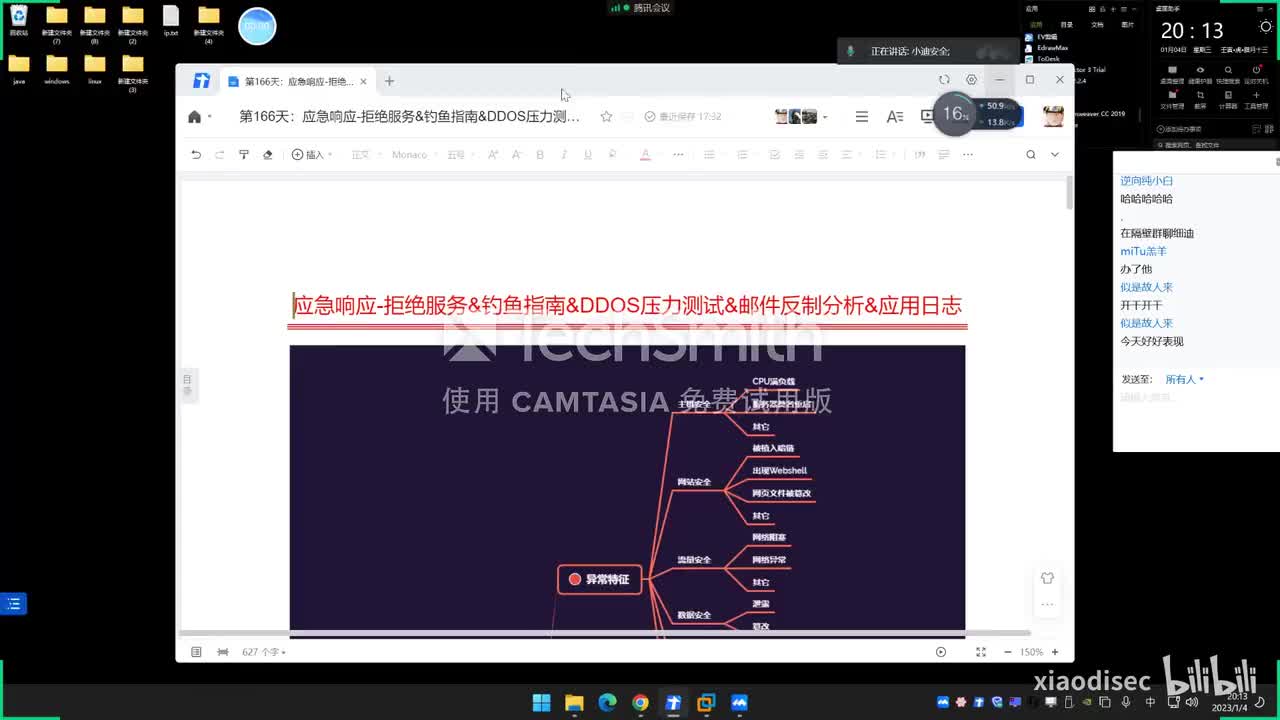Viewport: 1280px width, 720px height.
Task: Click the EdrawMax shortcut in widget list
Action: pyautogui.click(x=1044, y=48)
